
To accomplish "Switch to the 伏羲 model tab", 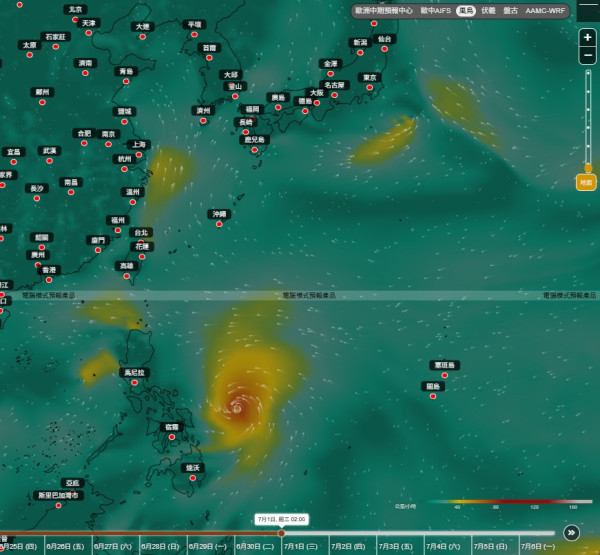I will 488,11.
